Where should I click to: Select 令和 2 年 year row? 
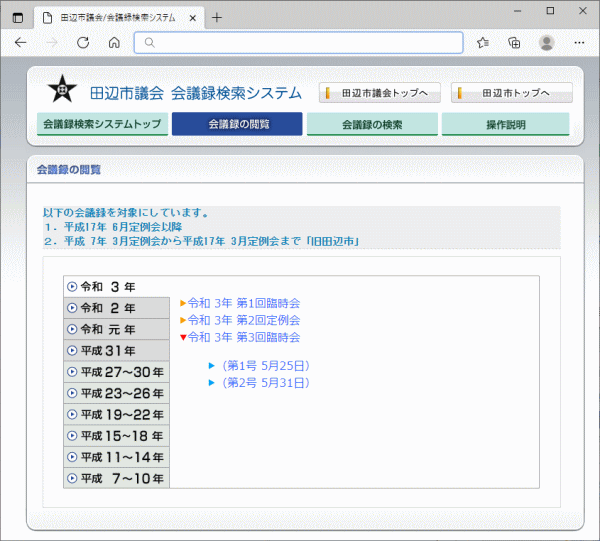coord(116,308)
